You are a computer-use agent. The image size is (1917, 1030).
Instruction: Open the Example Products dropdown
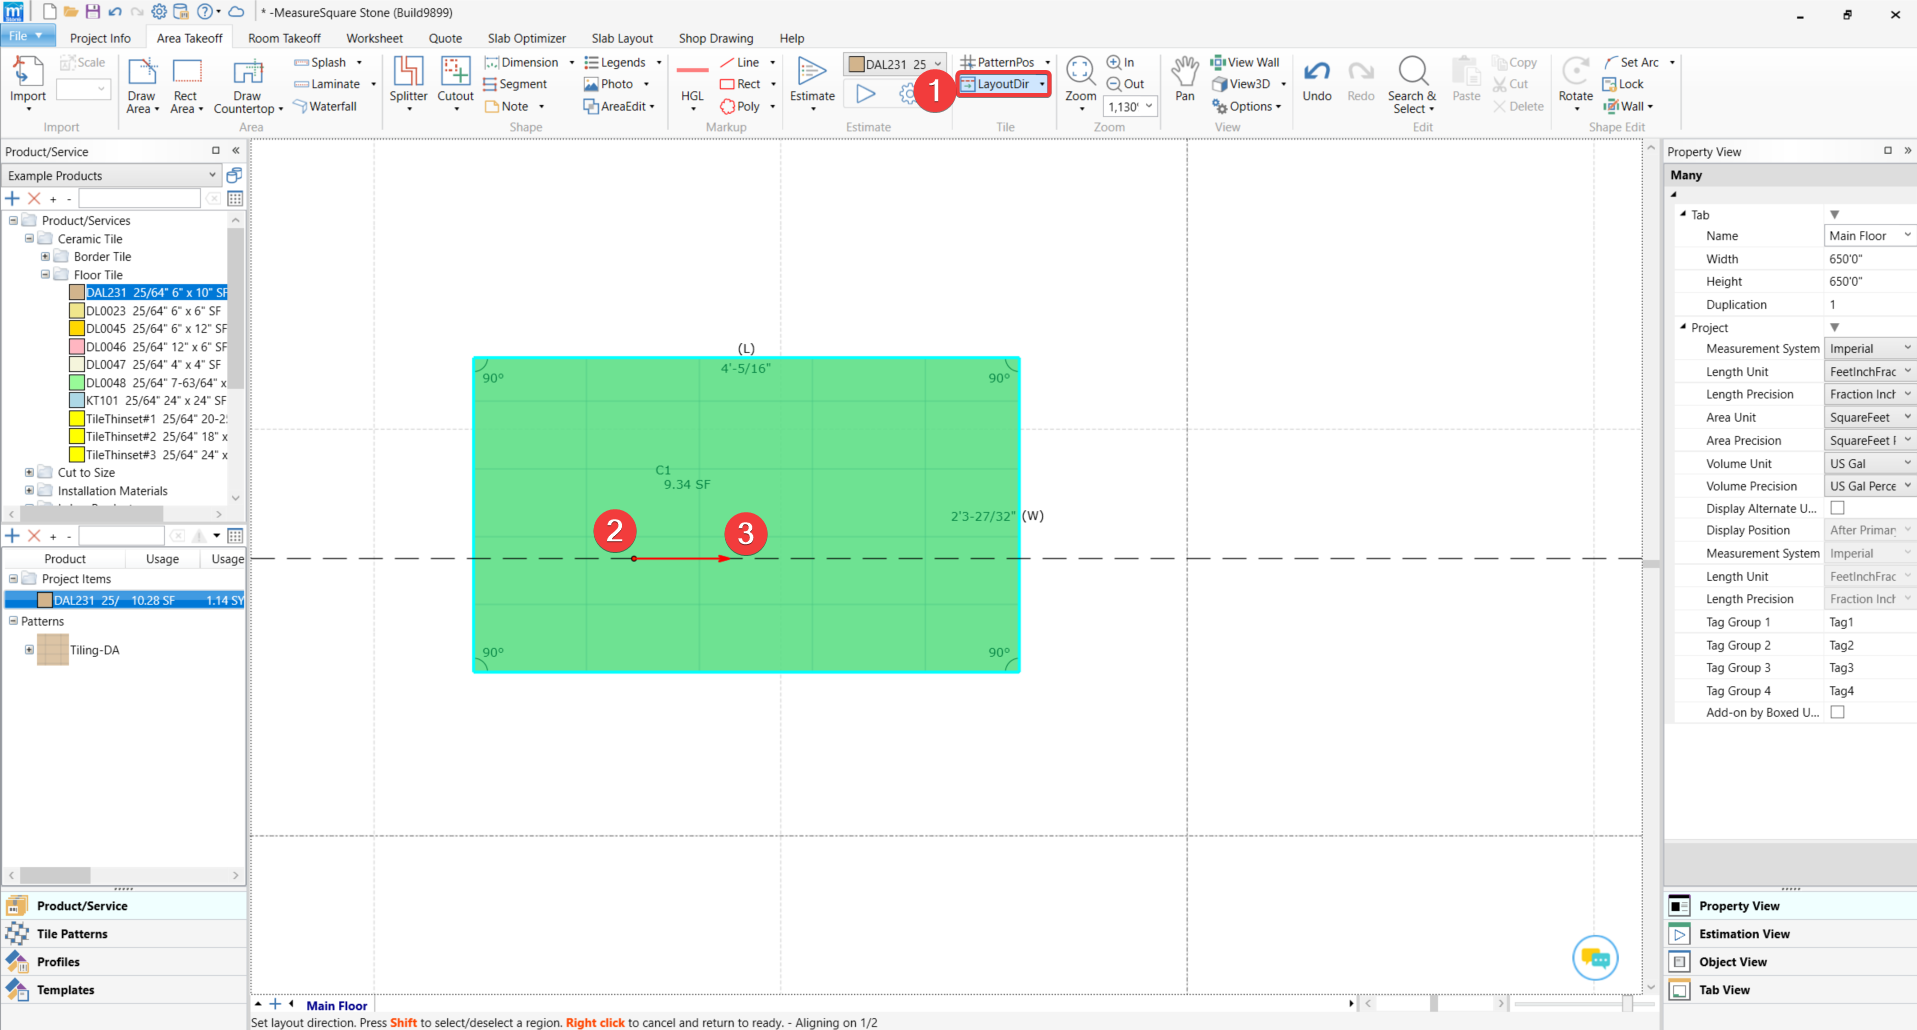coord(111,175)
